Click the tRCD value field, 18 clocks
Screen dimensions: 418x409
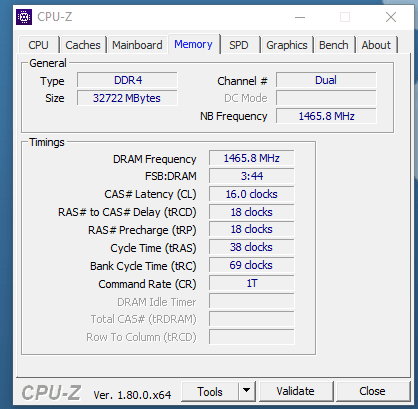click(x=252, y=212)
